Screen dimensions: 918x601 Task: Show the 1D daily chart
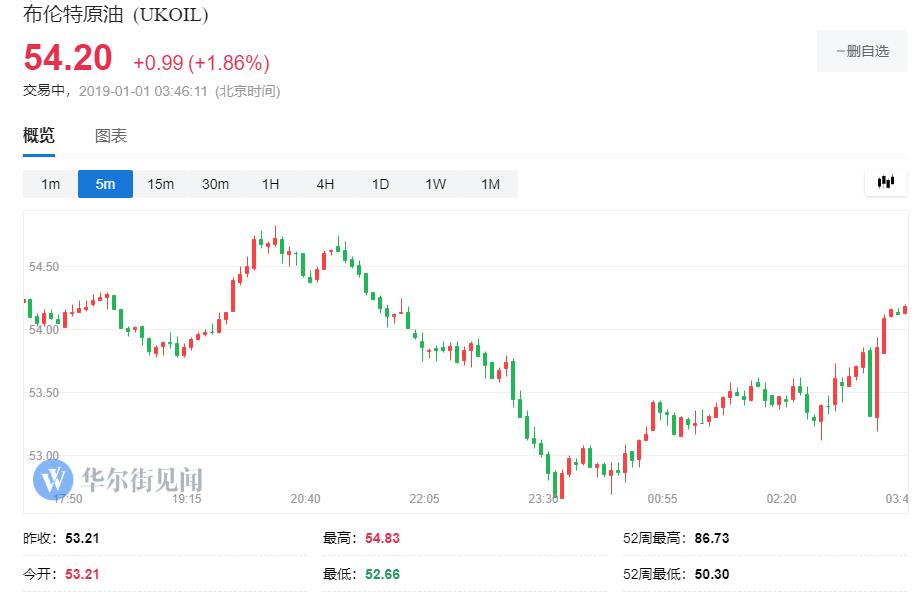click(x=380, y=184)
